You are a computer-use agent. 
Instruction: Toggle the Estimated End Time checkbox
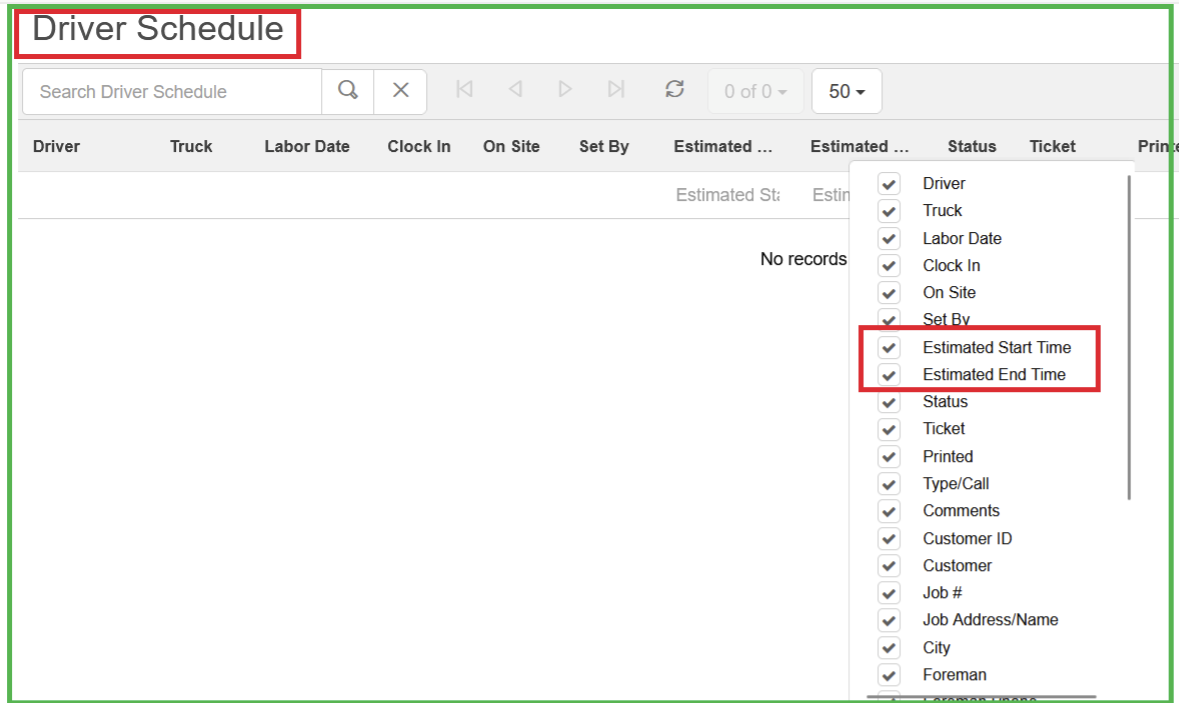(888, 375)
